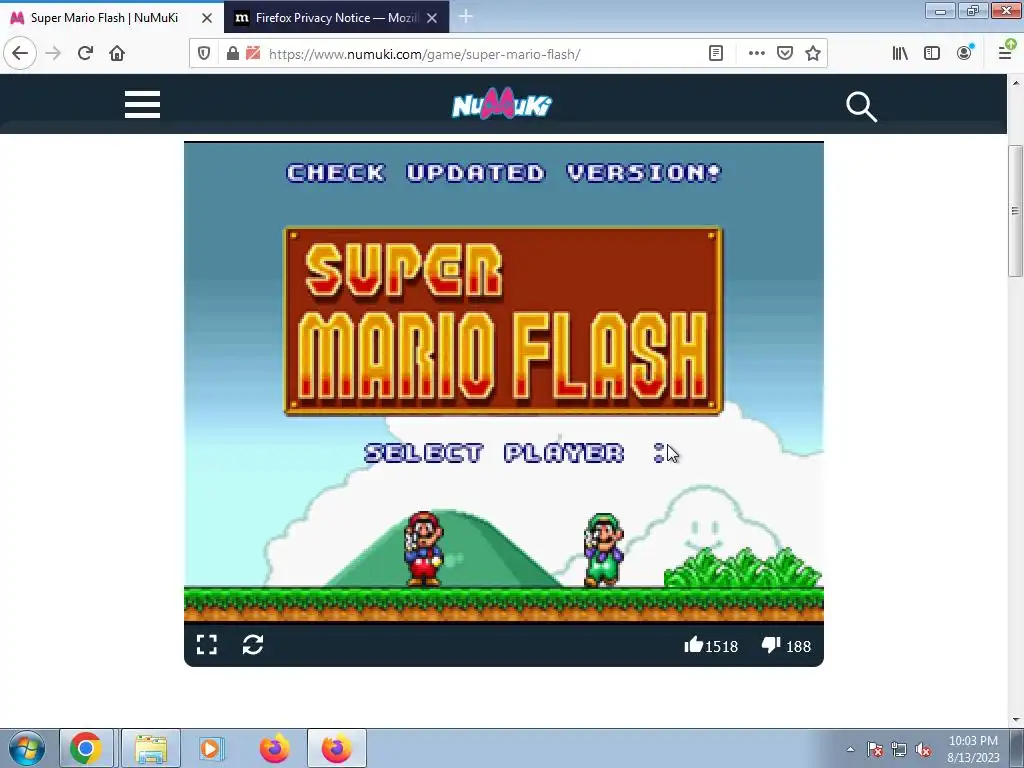This screenshot has width=1024, height=768.
Task: Toggle reader view for this page
Action: (716, 54)
